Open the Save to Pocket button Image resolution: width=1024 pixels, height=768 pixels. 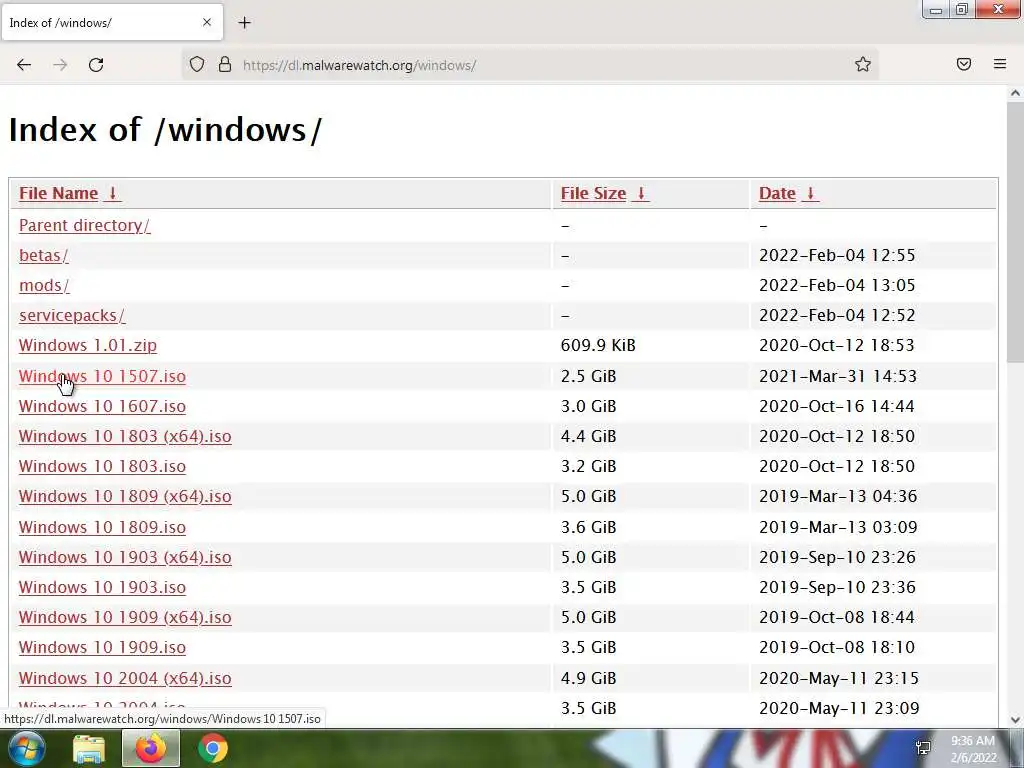964,64
